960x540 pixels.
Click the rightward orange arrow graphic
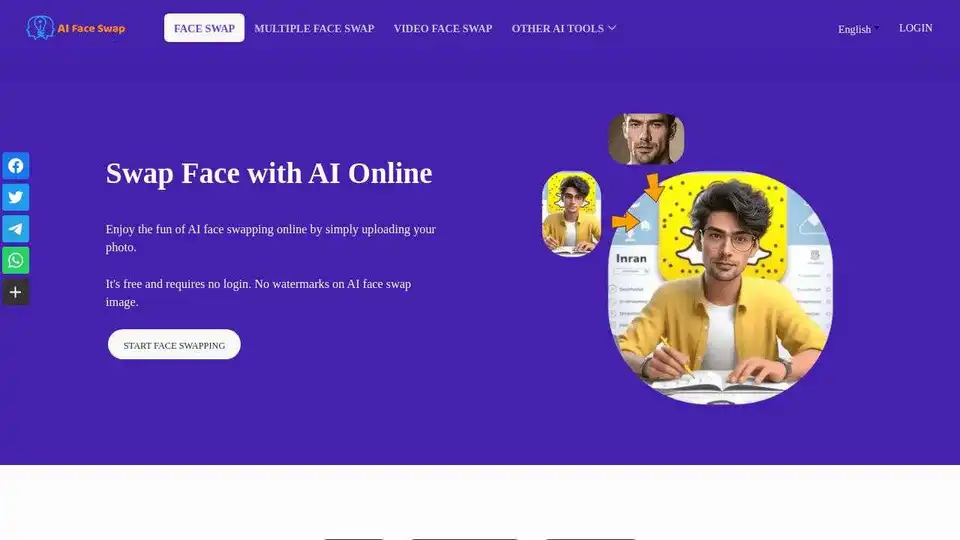click(625, 221)
